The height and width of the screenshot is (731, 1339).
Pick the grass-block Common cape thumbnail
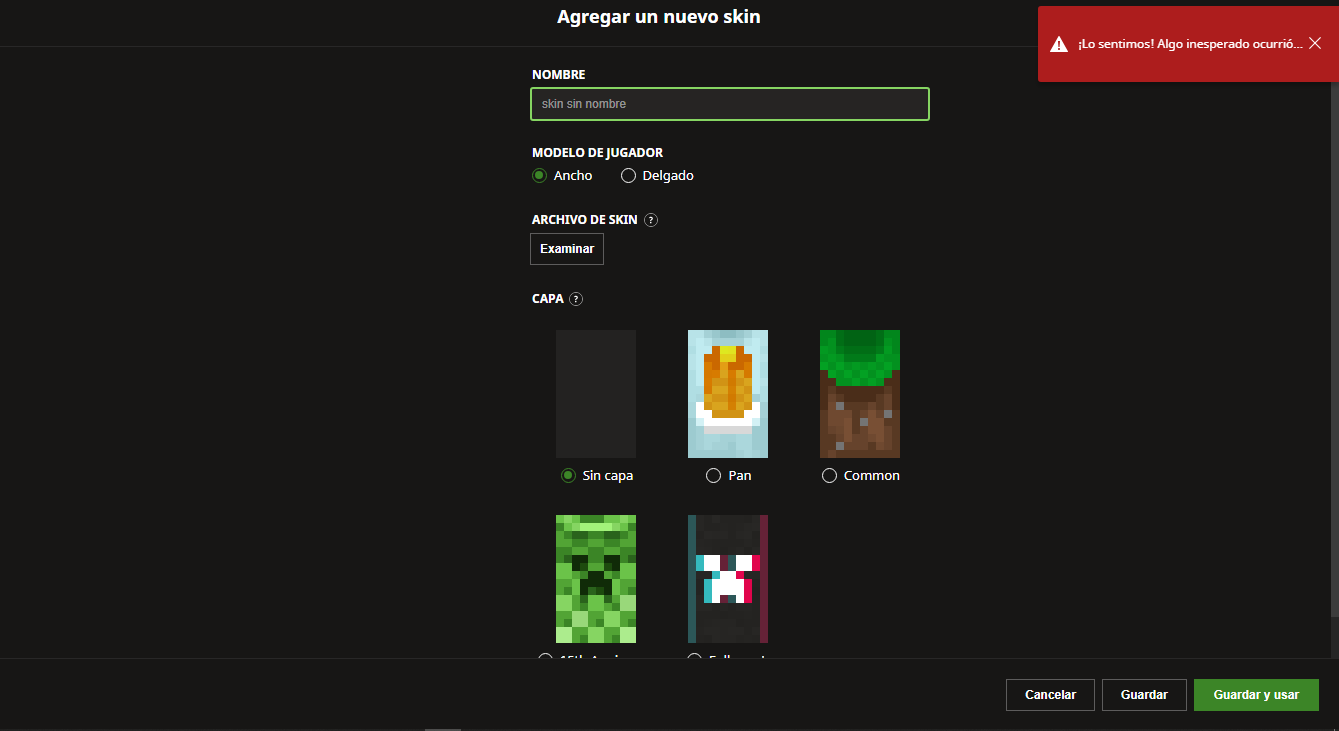click(860, 394)
